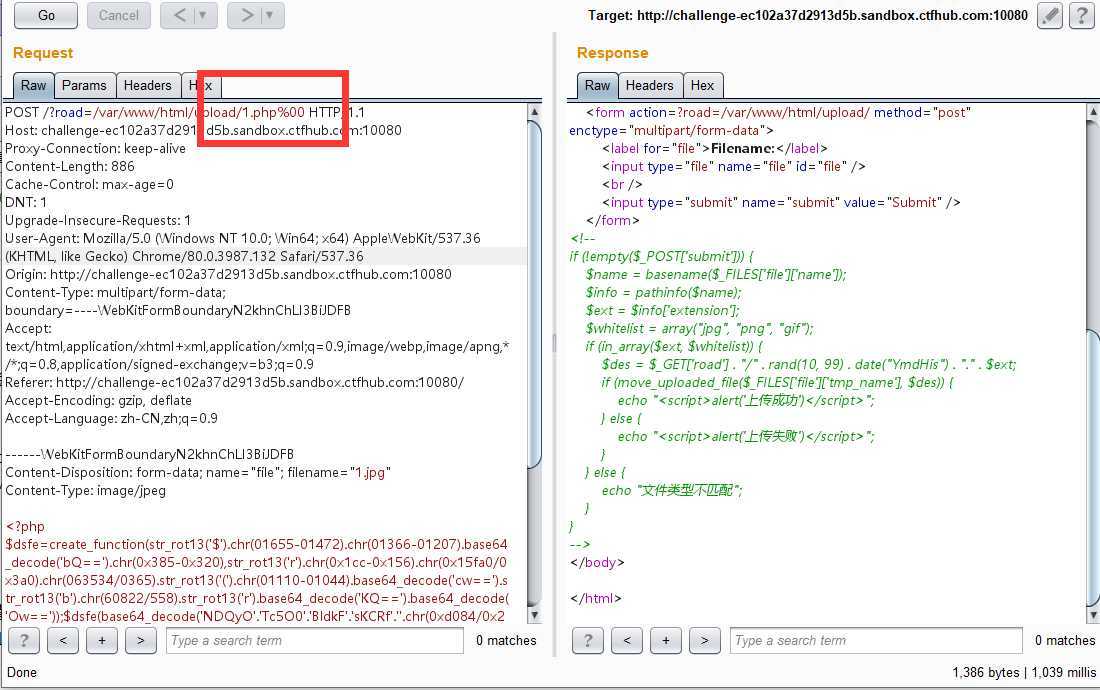The image size is (1100, 690).
Task: Click next match button in request search
Action: coord(141,640)
